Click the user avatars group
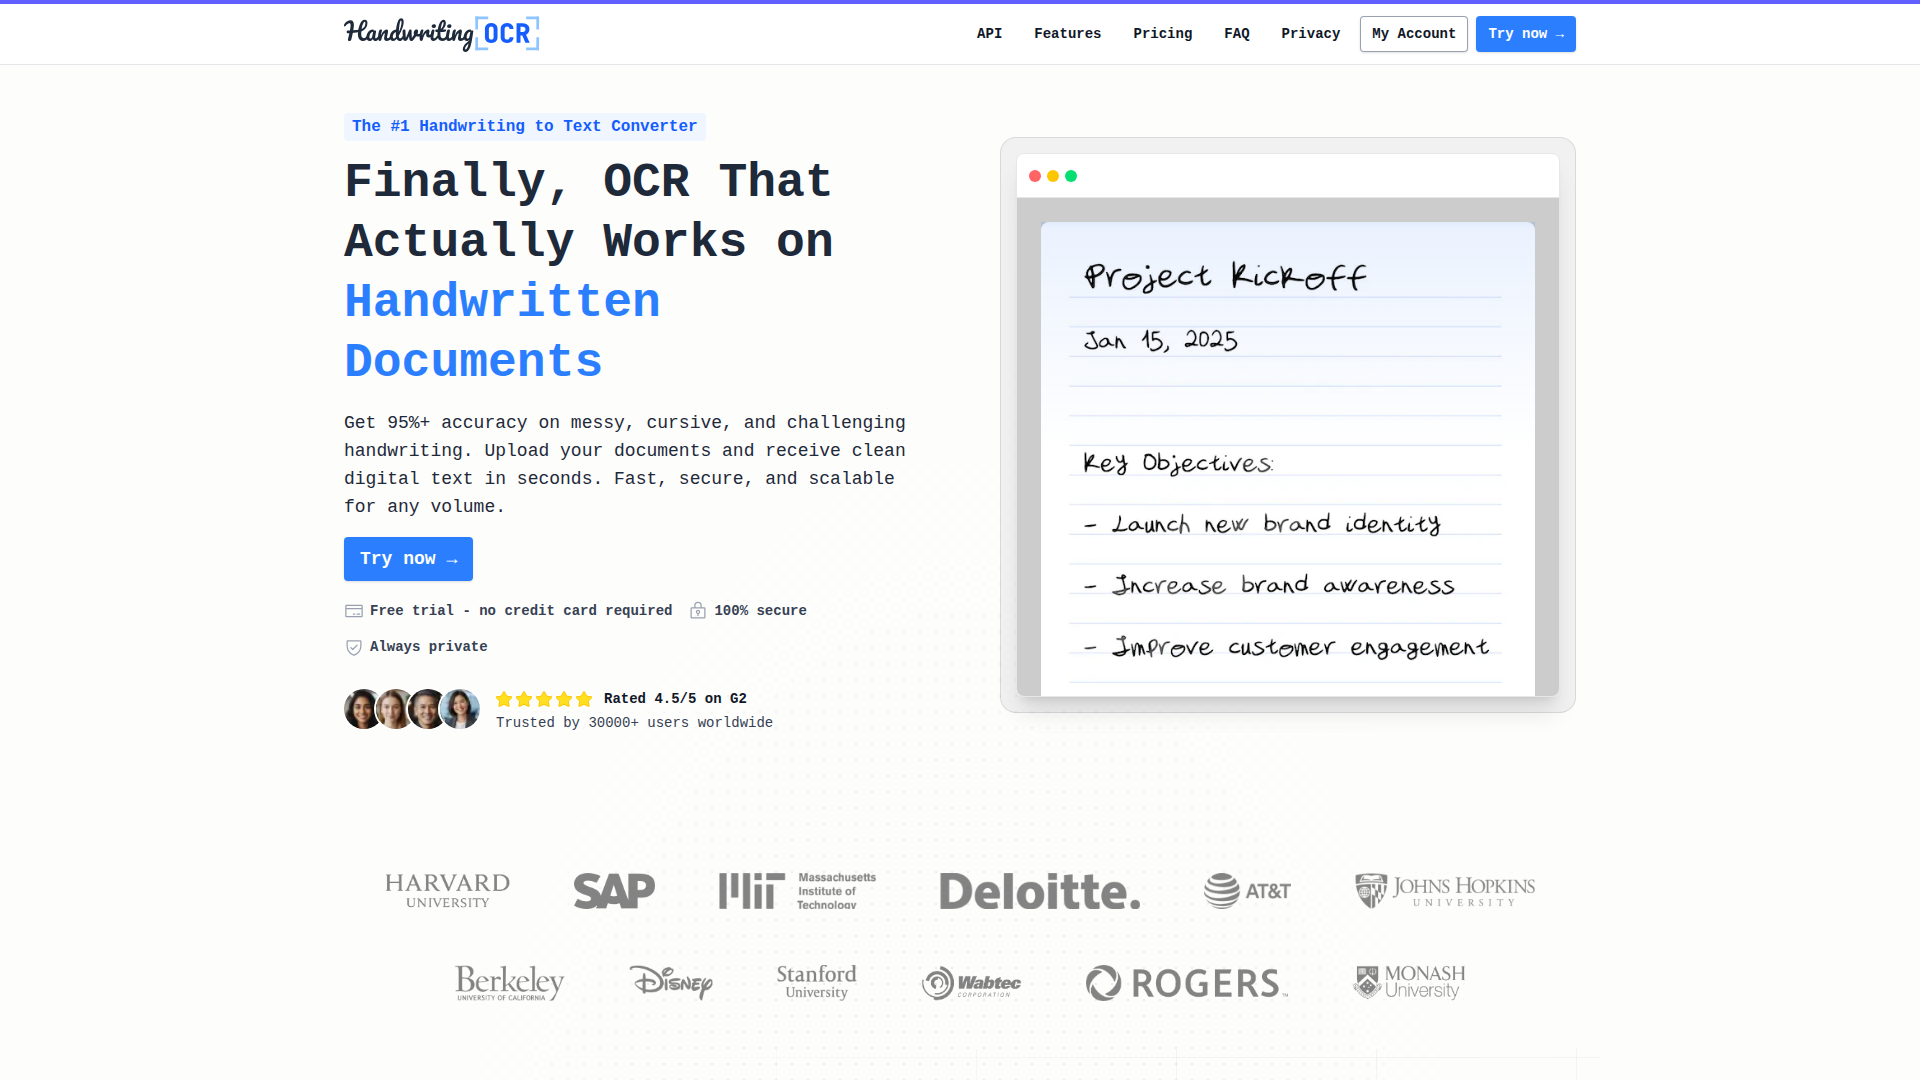1920x1080 pixels. (412, 709)
